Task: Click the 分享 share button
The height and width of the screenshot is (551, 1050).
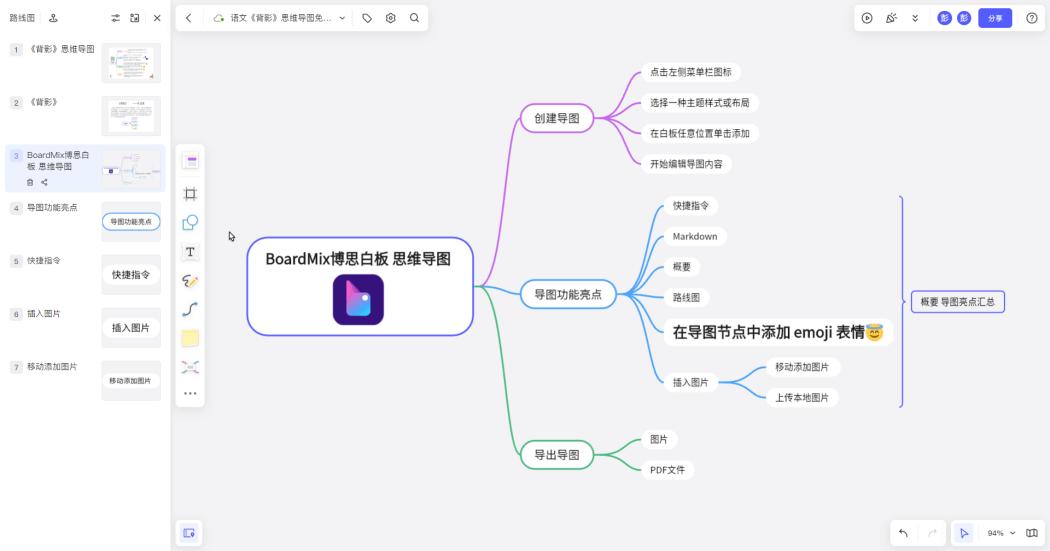Action: (995, 18)
